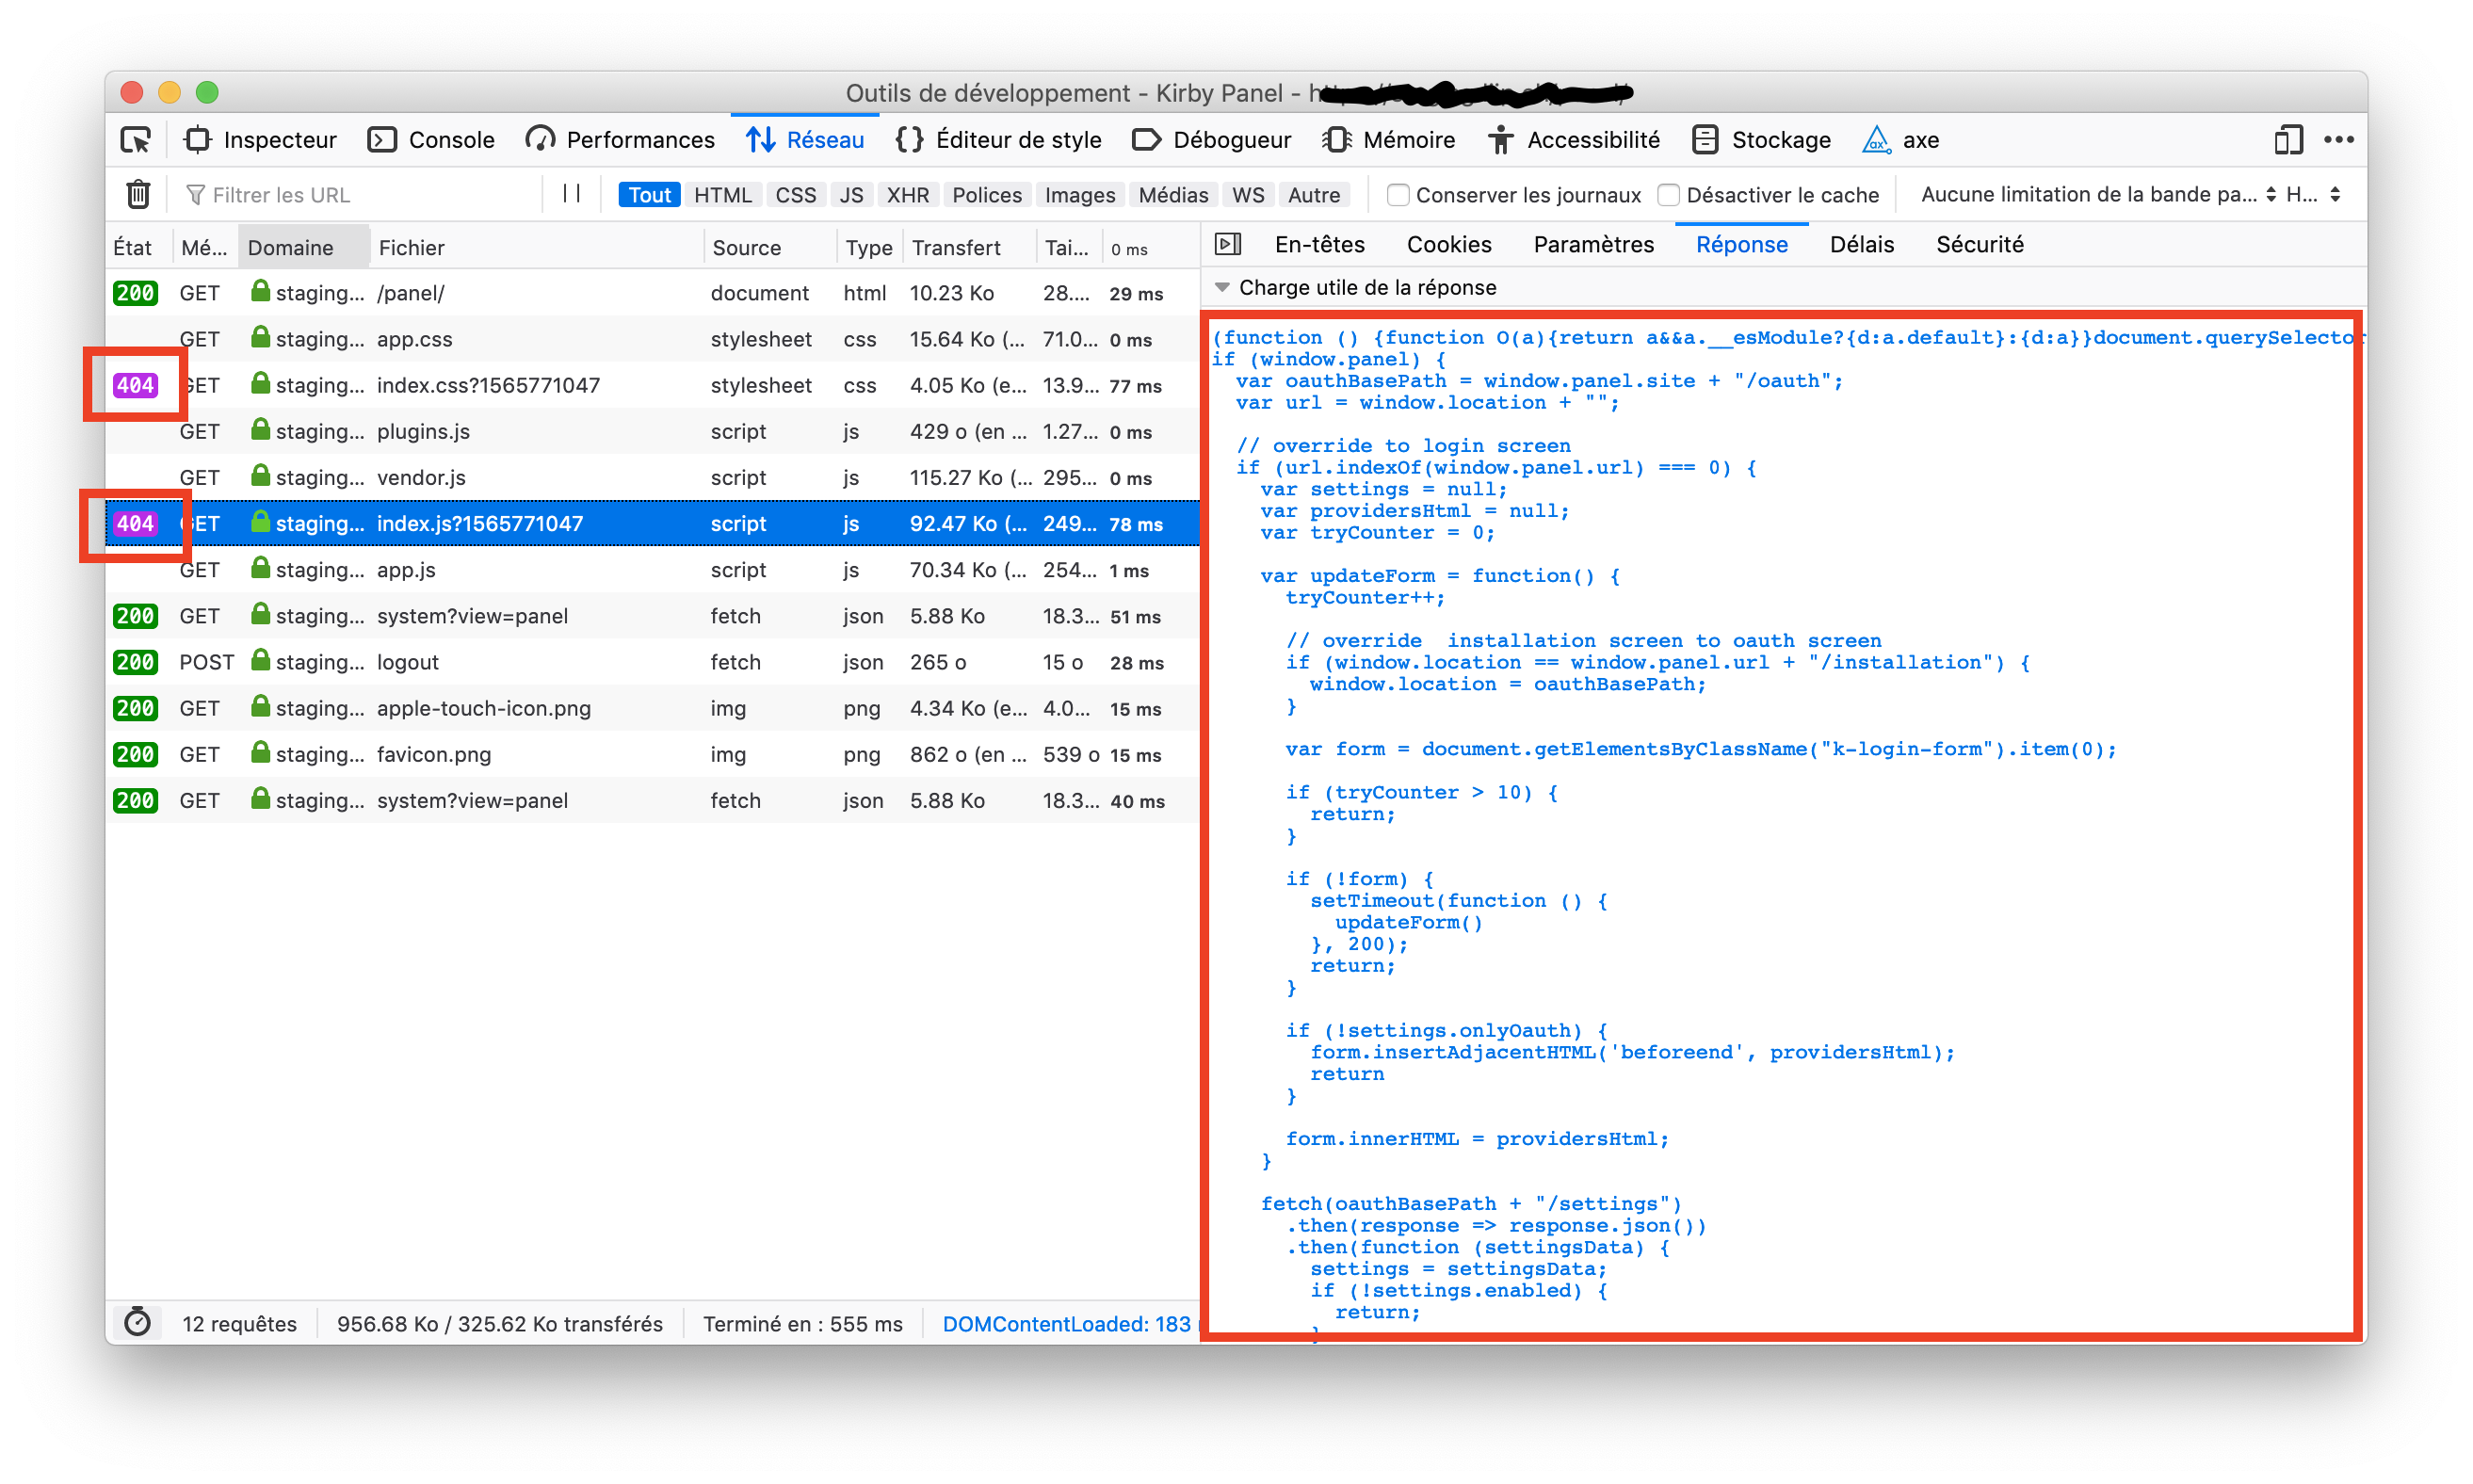Click the DOMContentLoaded timing link

[x=1064, y=1322]
